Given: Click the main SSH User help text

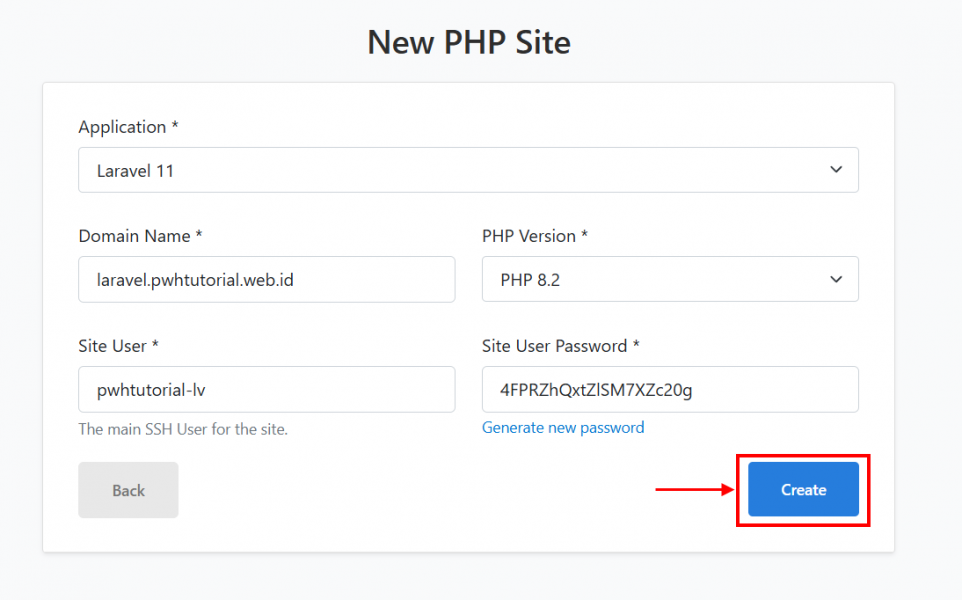Looking at the screenshot, I should pyautogui.click(x=183, y=429).
